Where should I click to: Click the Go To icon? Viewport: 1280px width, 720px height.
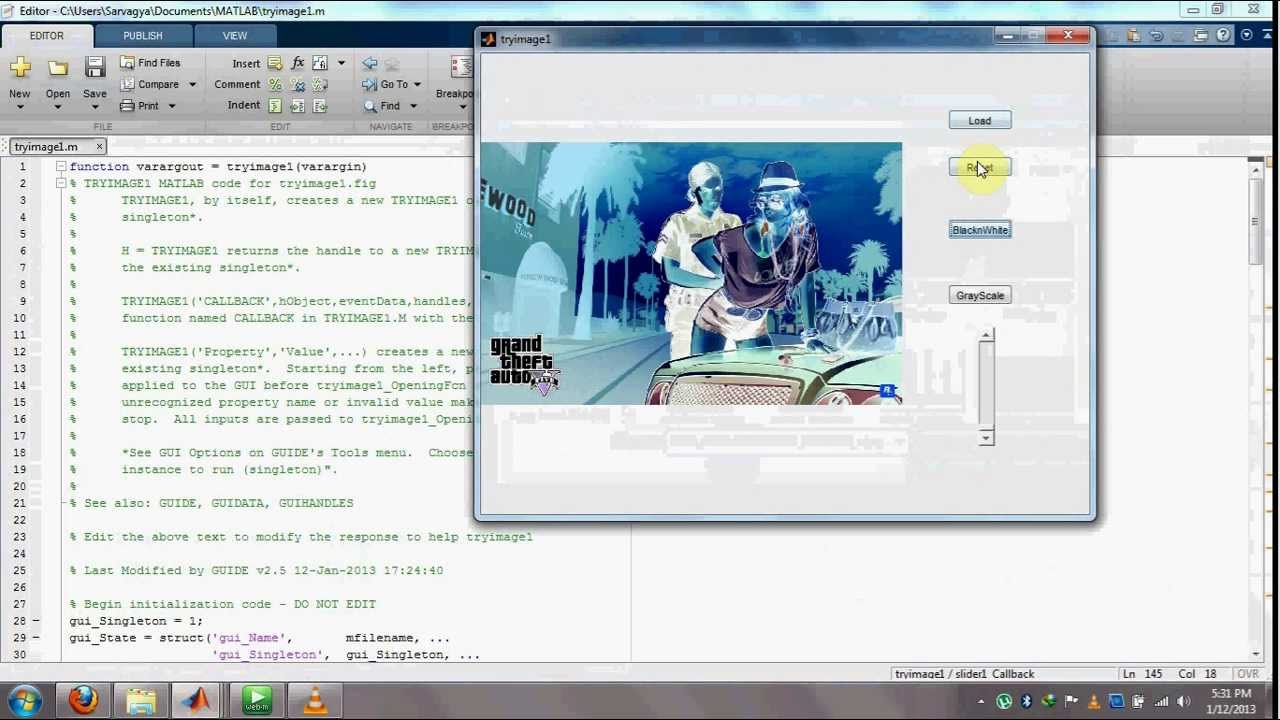pos(370,84)
